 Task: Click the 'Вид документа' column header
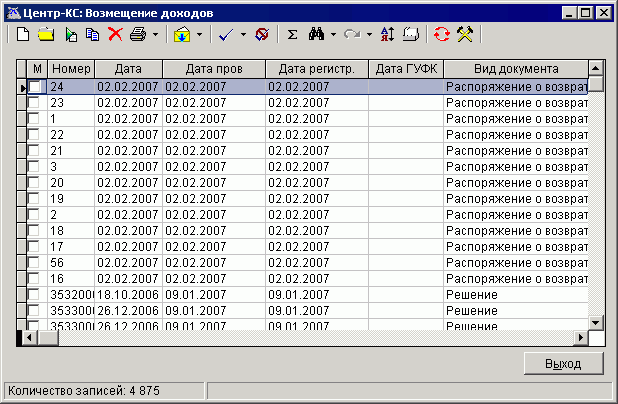click(x=514, y=68)
